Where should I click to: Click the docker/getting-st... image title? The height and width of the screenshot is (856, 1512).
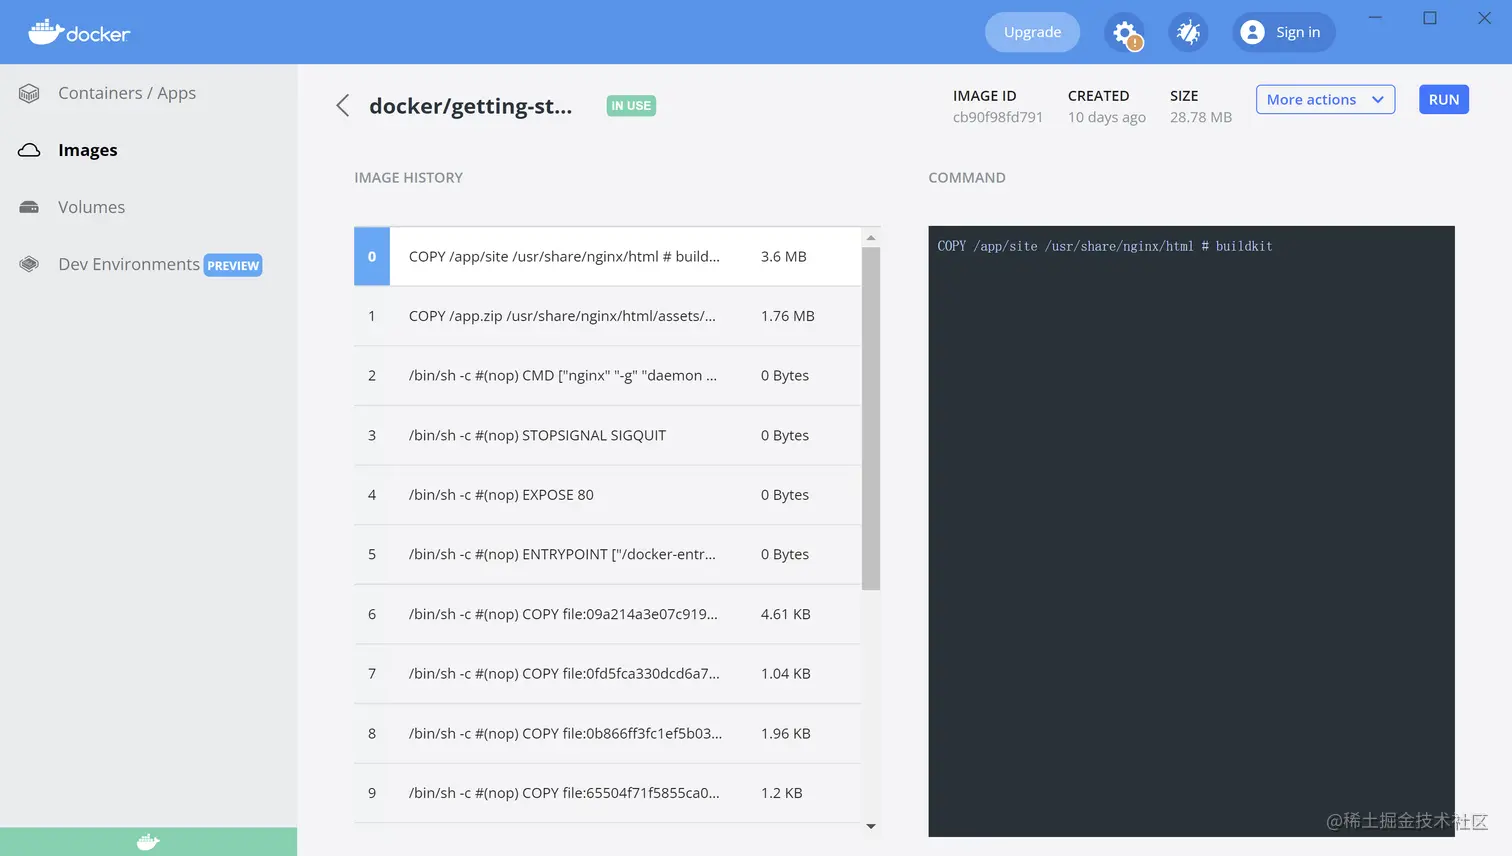[x=470, y=106]
